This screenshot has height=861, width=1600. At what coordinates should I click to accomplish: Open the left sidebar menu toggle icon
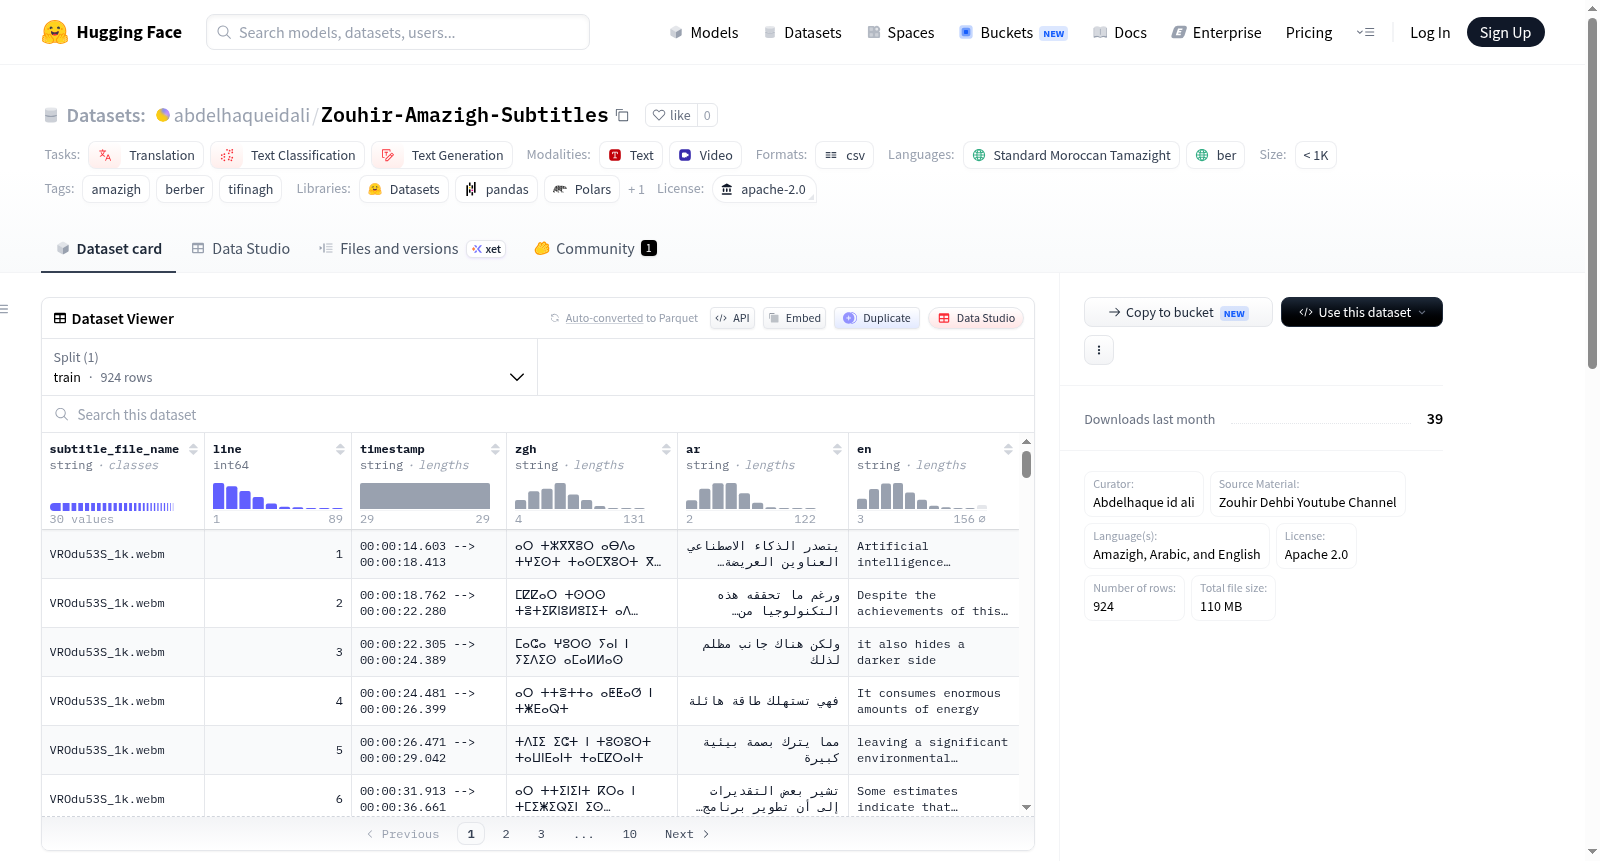(5, 309)
